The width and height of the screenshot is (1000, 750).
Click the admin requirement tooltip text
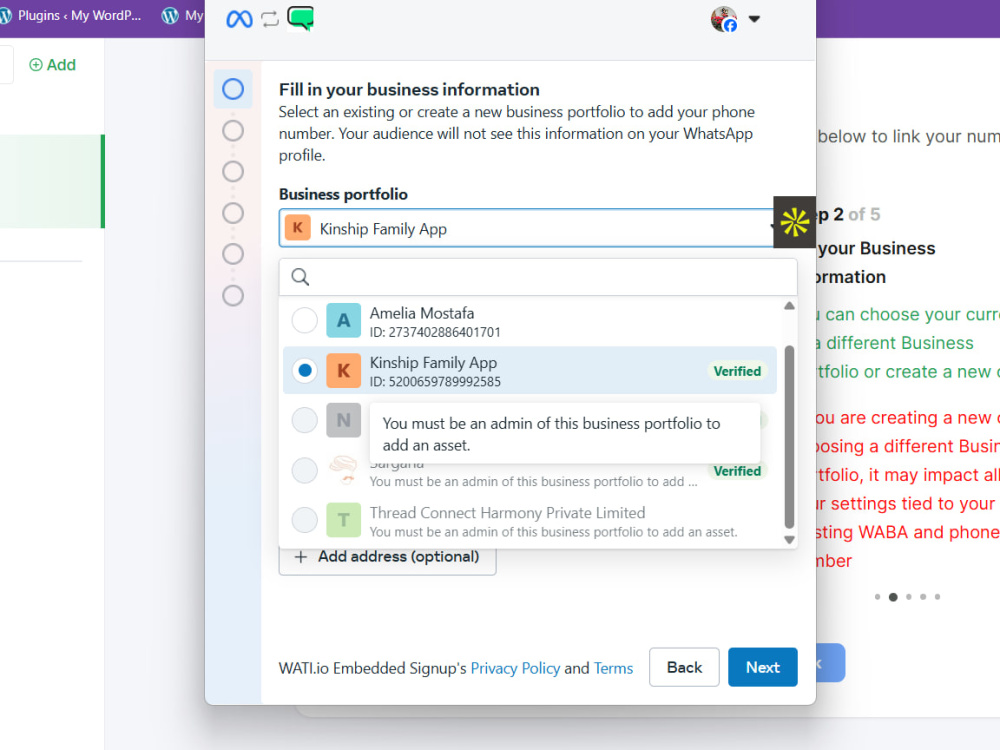point(551,434)
